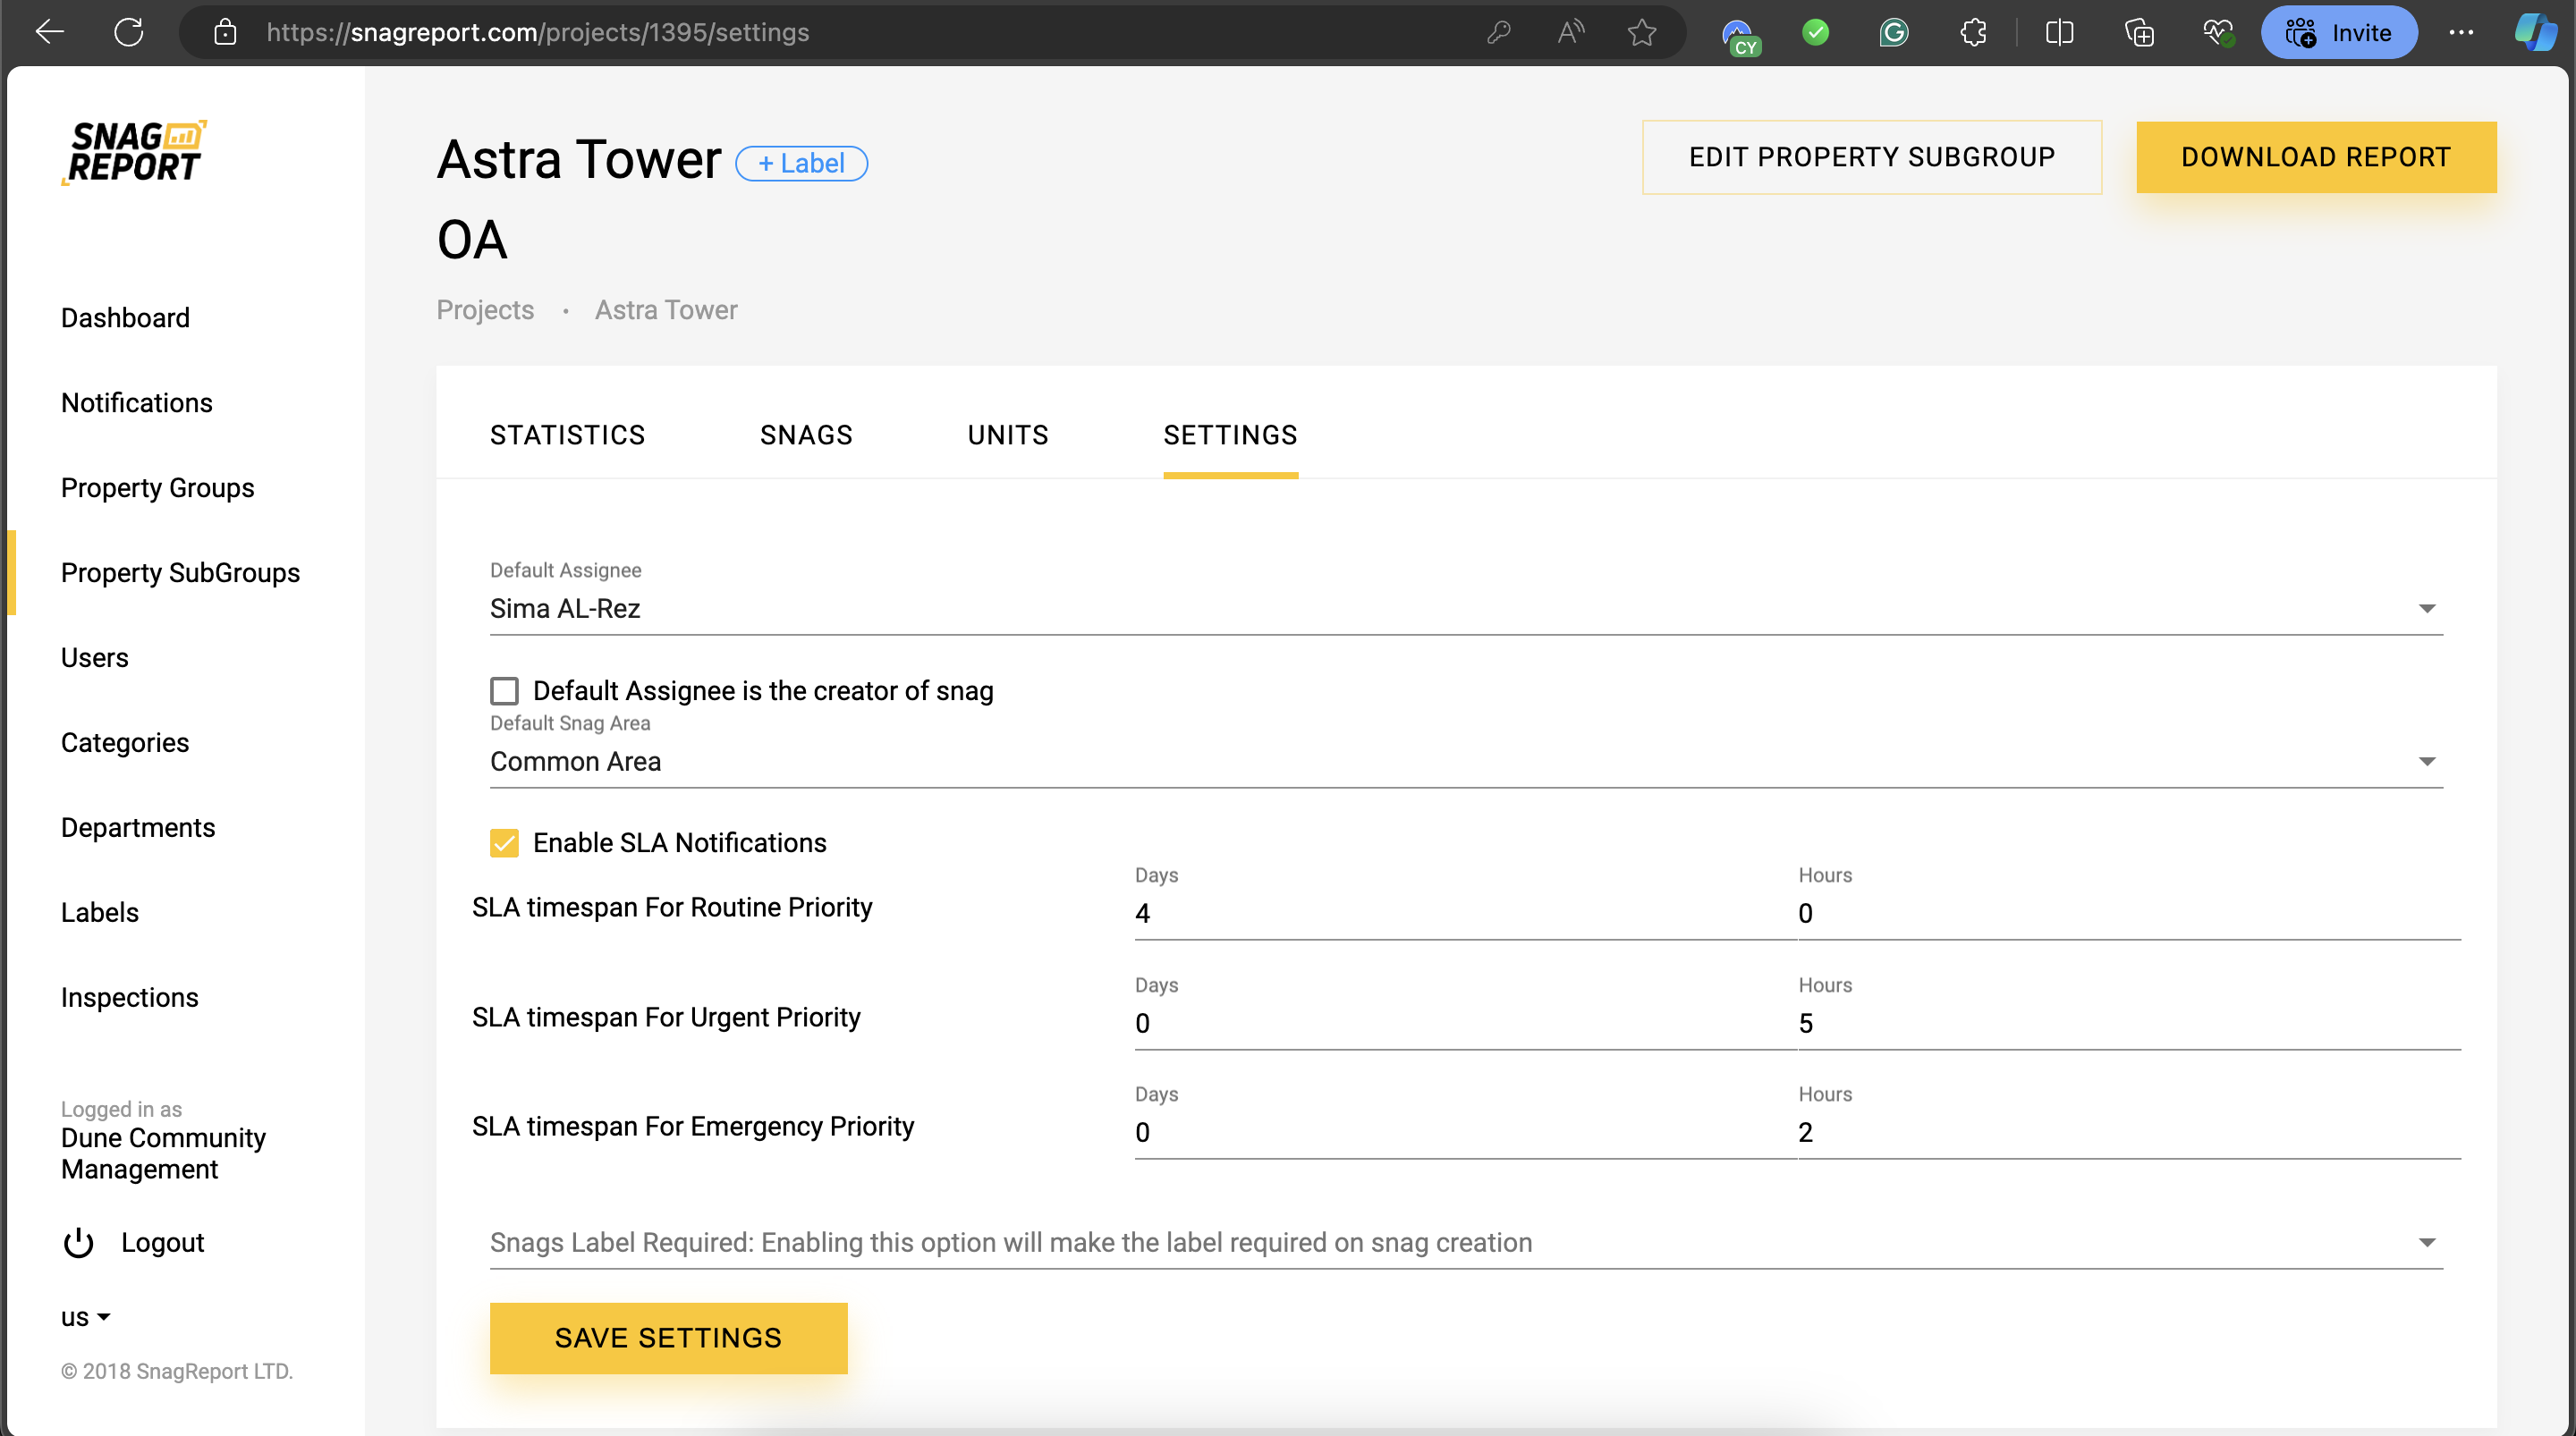Image resolution: width=2576 pixels, height=1436 pixels.
Task: Open the US language selector
Action: tap(85, 1317)
